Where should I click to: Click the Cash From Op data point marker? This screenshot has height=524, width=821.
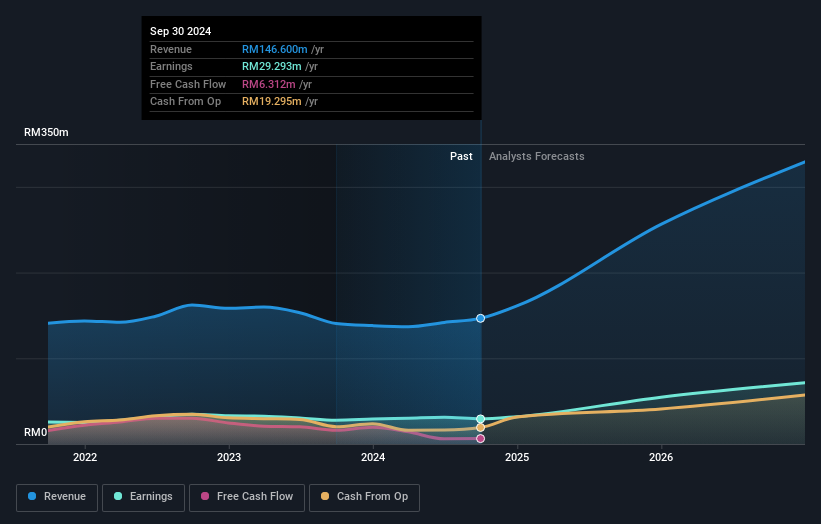[x=480, y=428]
